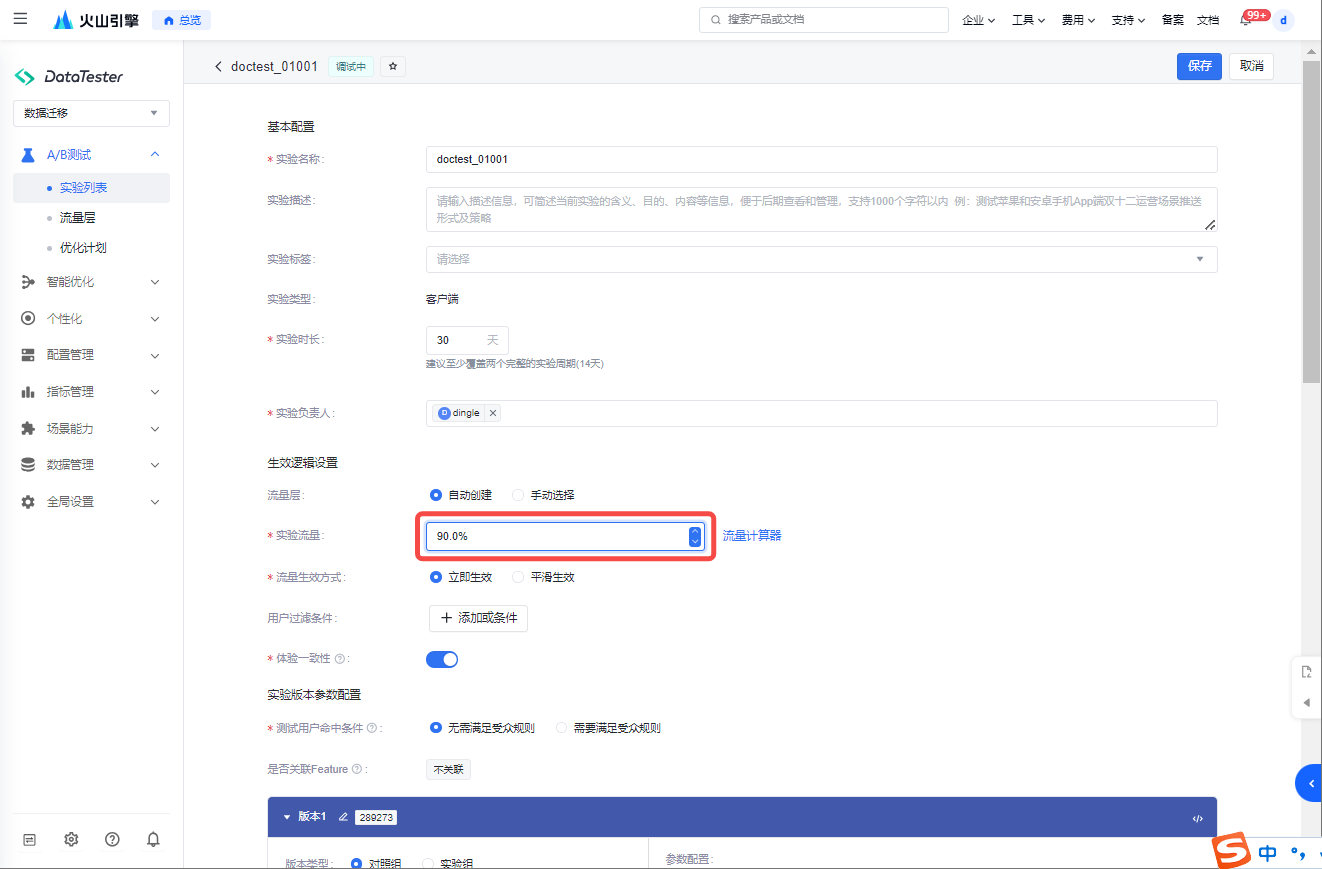
Task: Open the 企业 top menu
Action: 978,20
